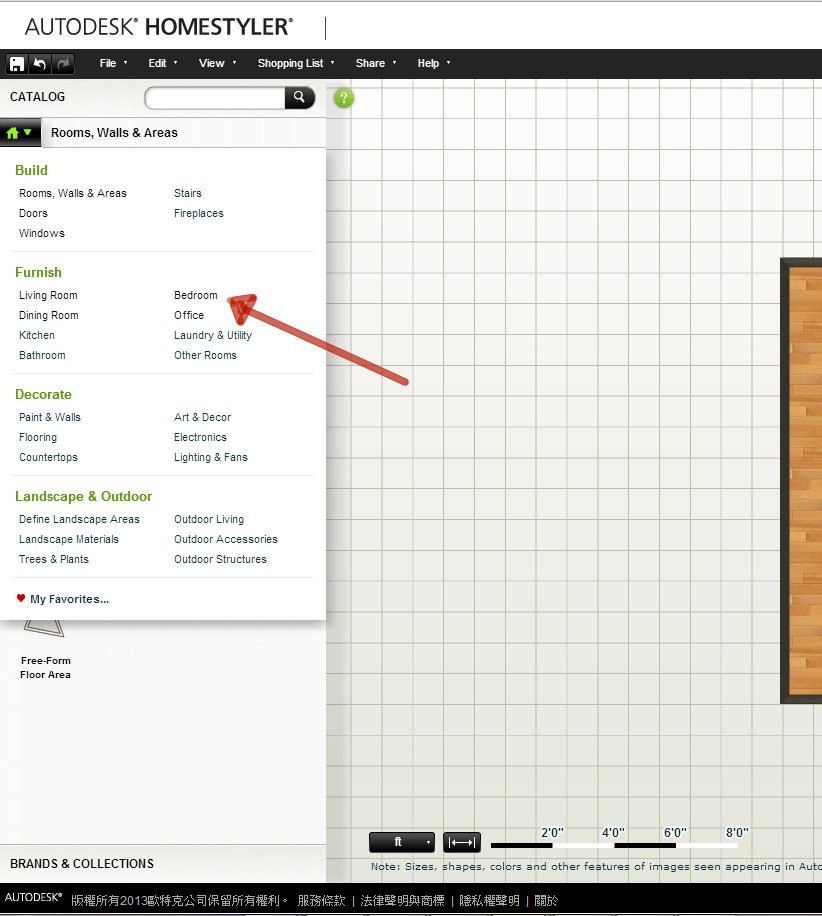Viewport: 822px width, 916px height.
Task: Open Laundry & Utility category
Action: click(213, 335)
